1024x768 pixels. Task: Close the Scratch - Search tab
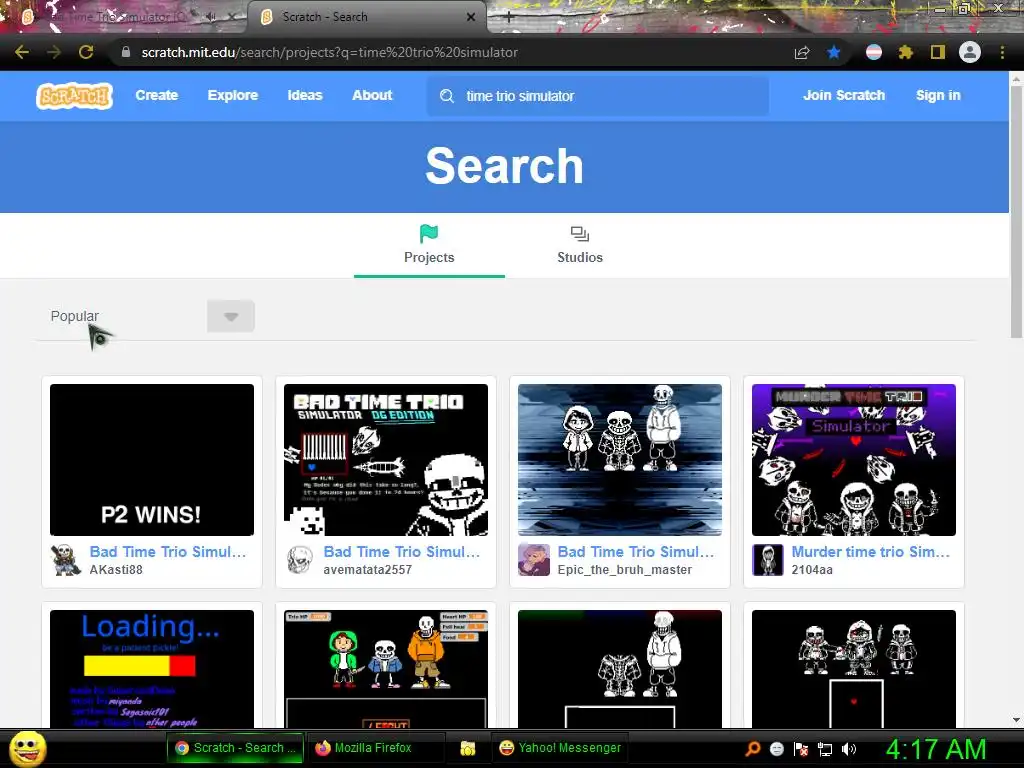tap(470, 17)
